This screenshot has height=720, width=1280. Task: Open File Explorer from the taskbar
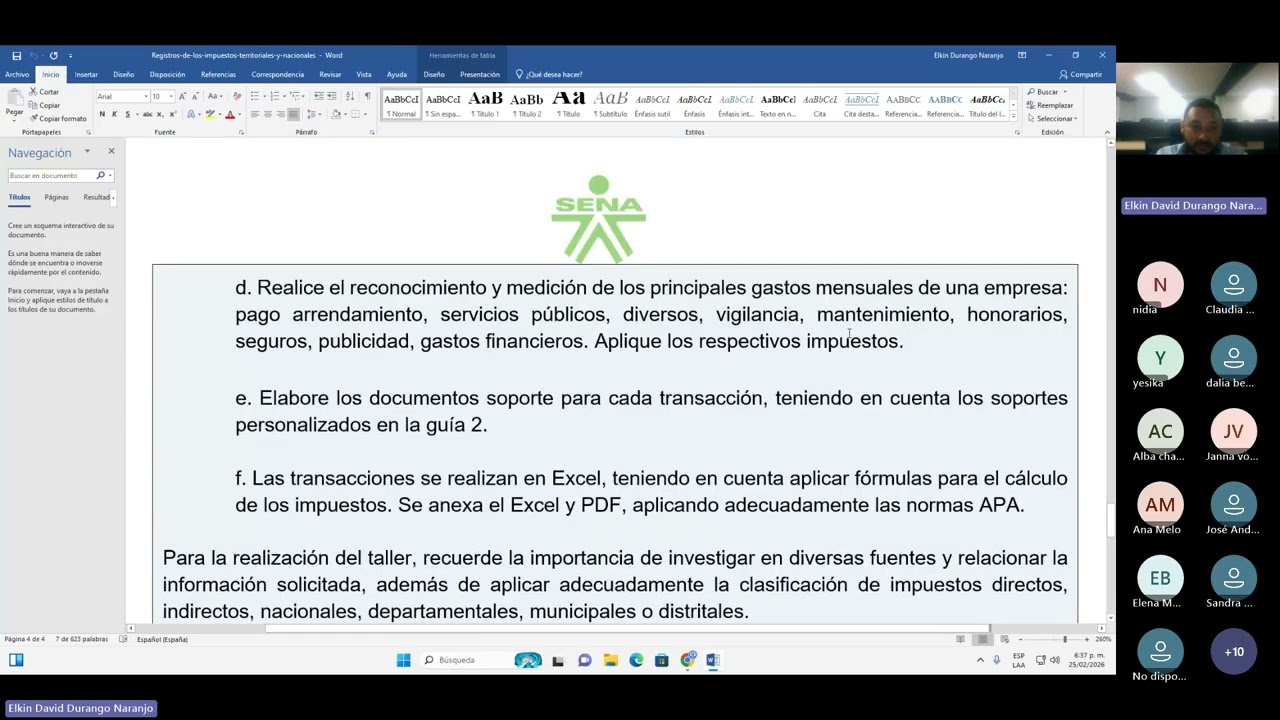610,660
